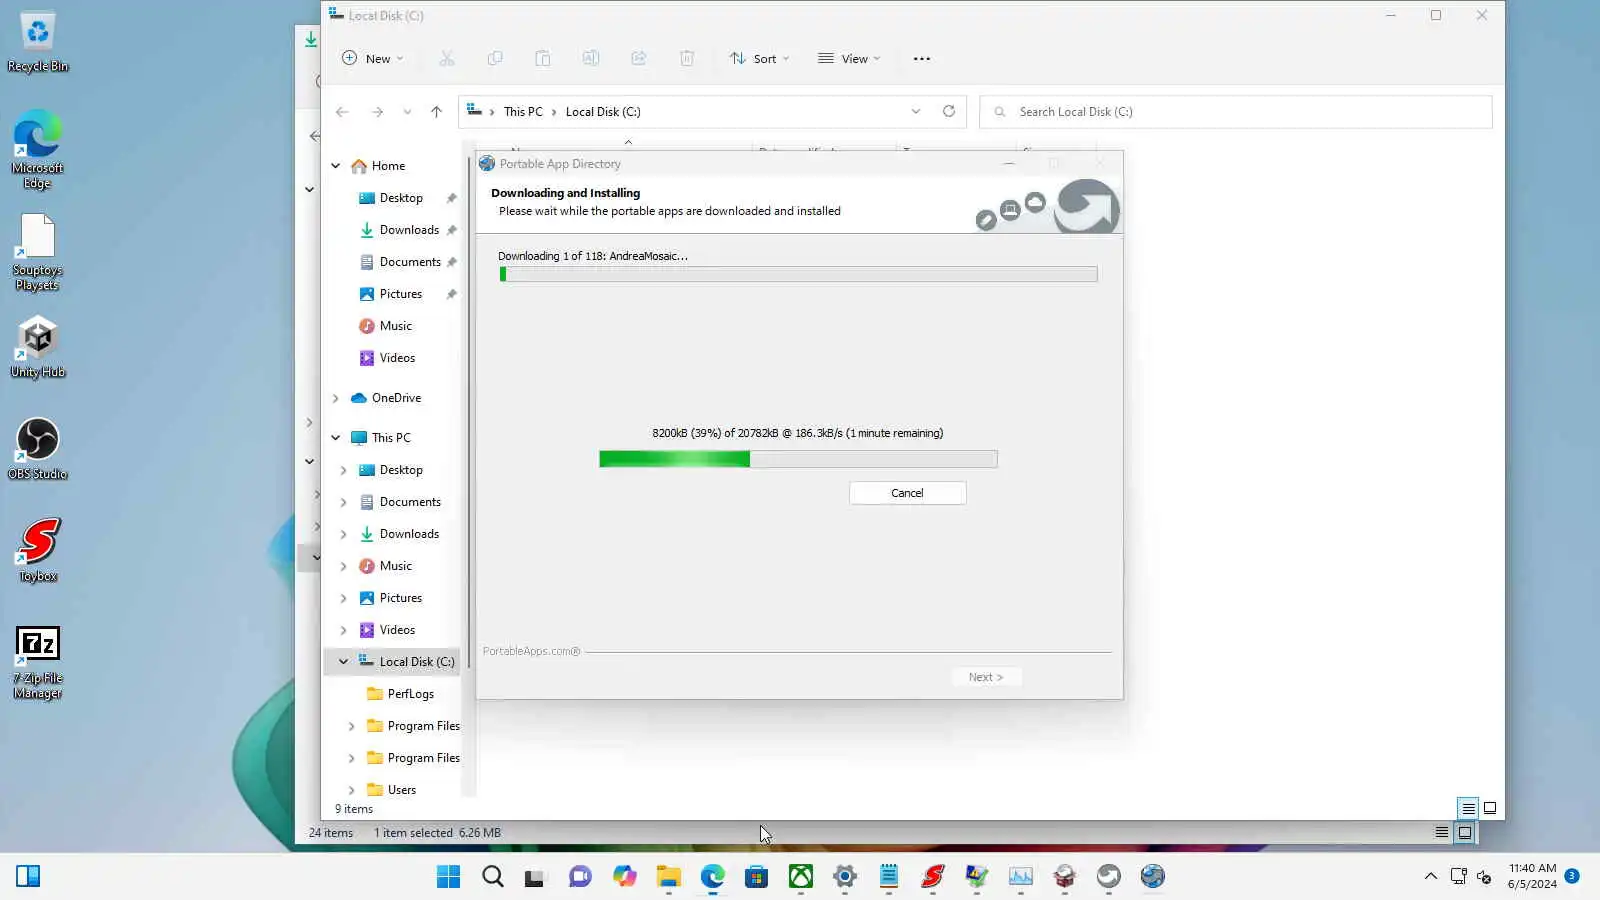Open address bar history dropdown chevron
The image size is (1600, 900).
tap(916, 111)
